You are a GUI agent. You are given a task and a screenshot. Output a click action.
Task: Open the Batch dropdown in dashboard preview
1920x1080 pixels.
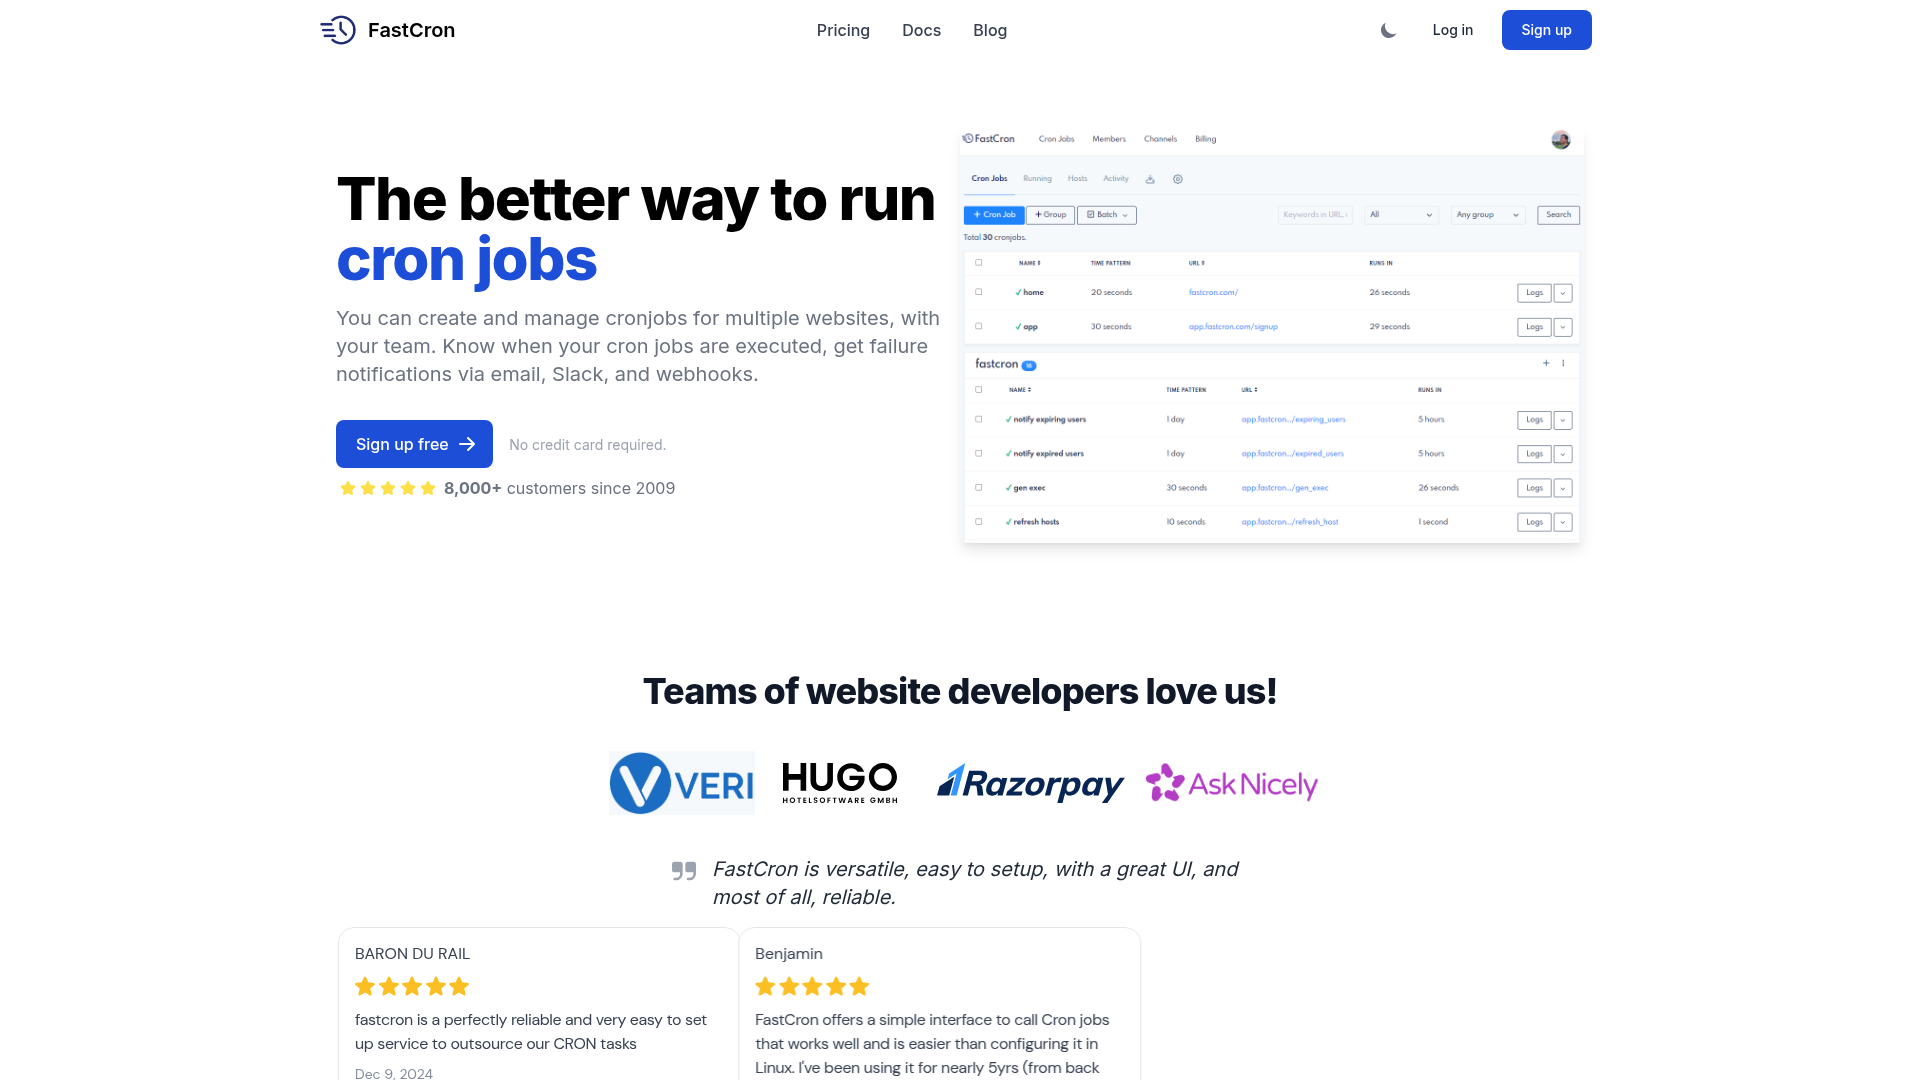tap(1107, 215)
